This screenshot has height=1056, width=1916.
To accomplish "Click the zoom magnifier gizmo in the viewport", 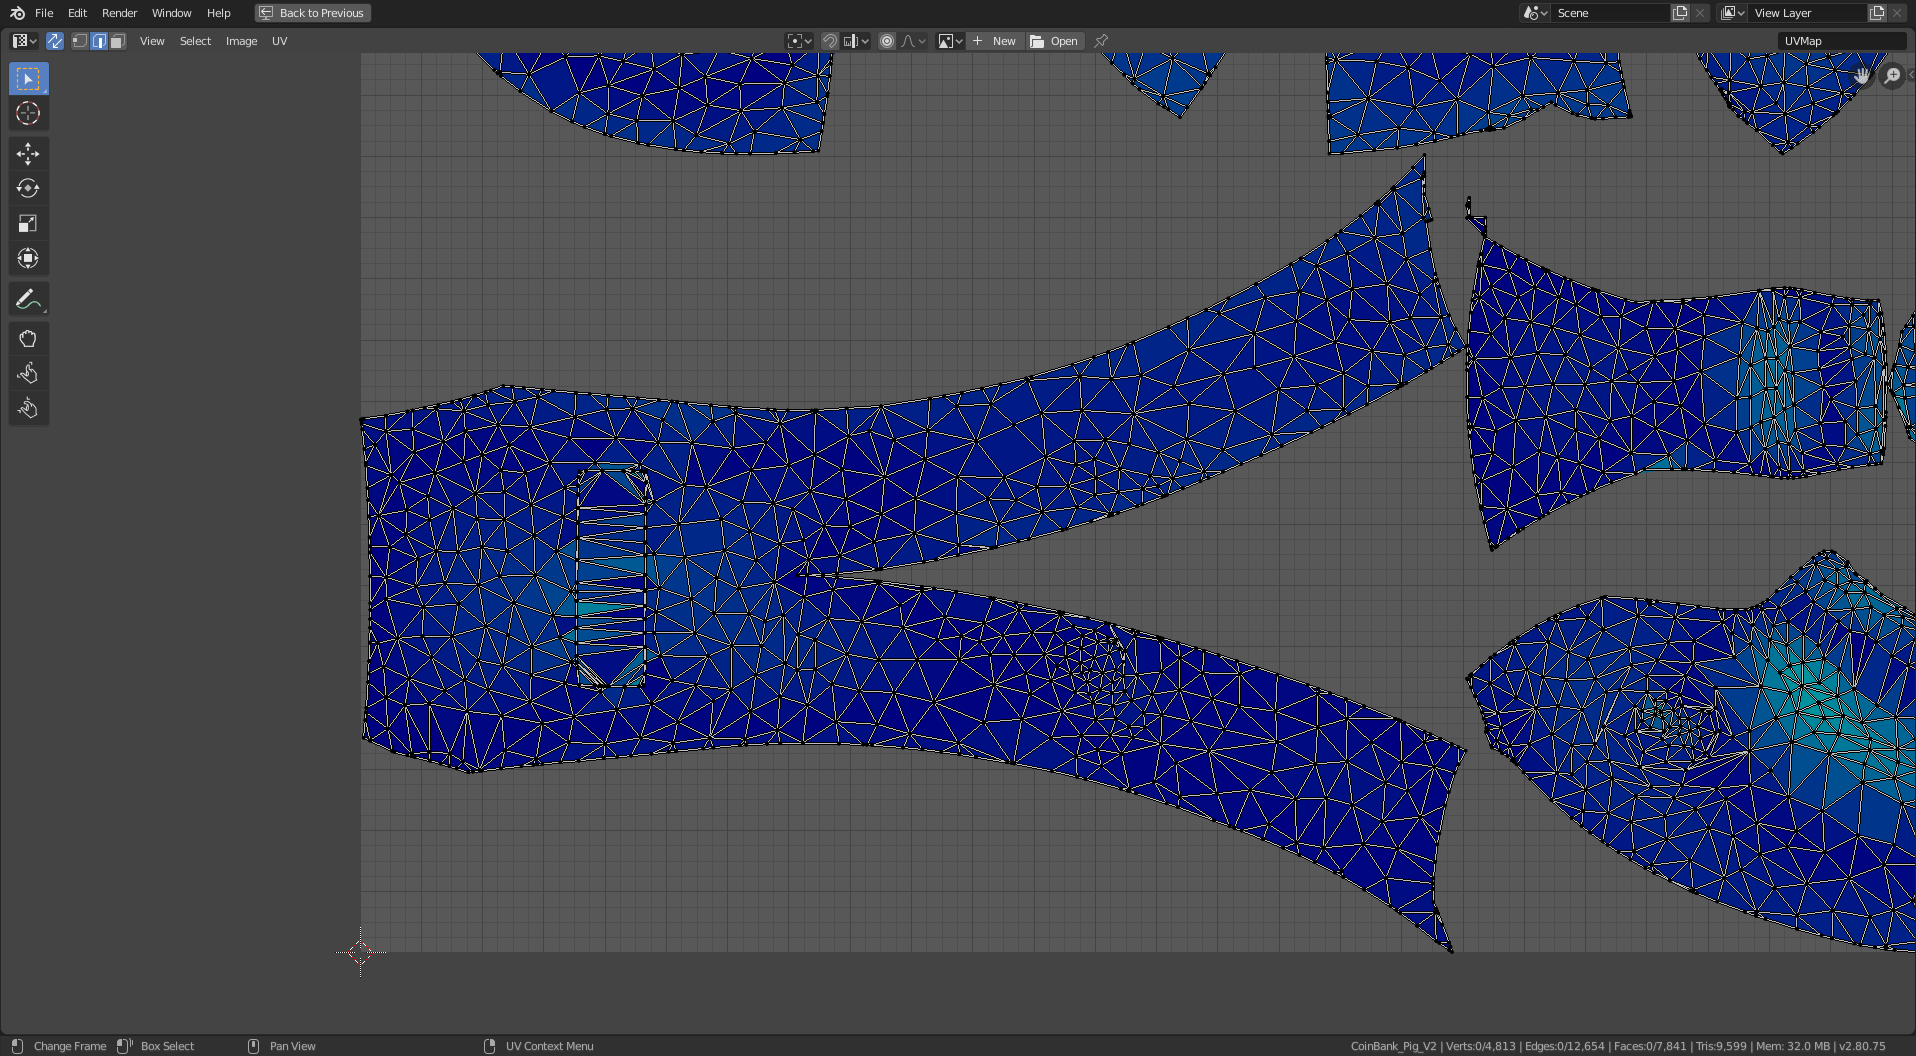I will tap(1892, 76).
